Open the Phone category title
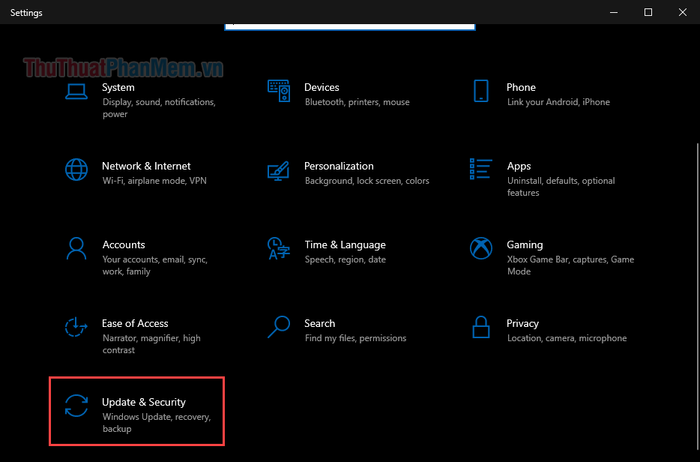 (x=521, y=87)
